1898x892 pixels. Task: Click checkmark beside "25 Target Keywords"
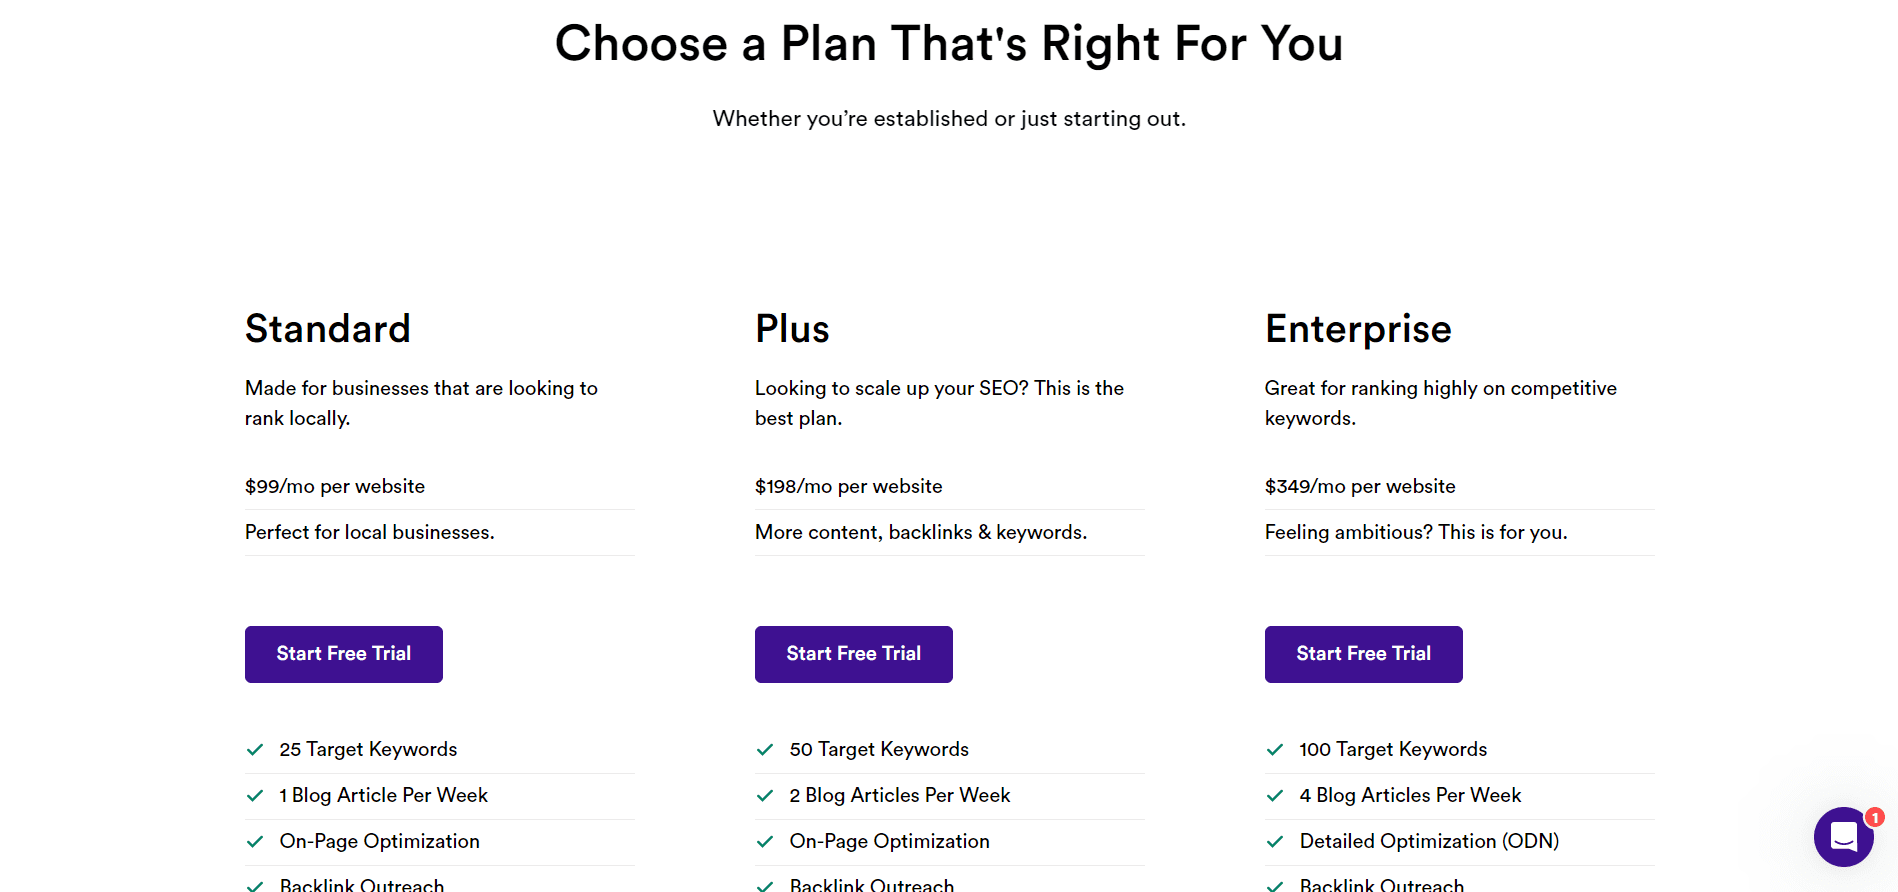[255, 750]
